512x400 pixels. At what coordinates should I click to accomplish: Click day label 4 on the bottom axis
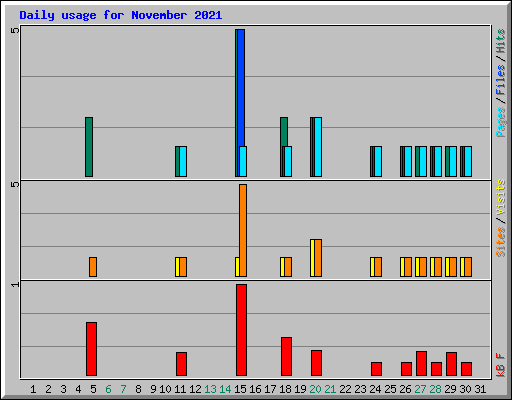78,389
